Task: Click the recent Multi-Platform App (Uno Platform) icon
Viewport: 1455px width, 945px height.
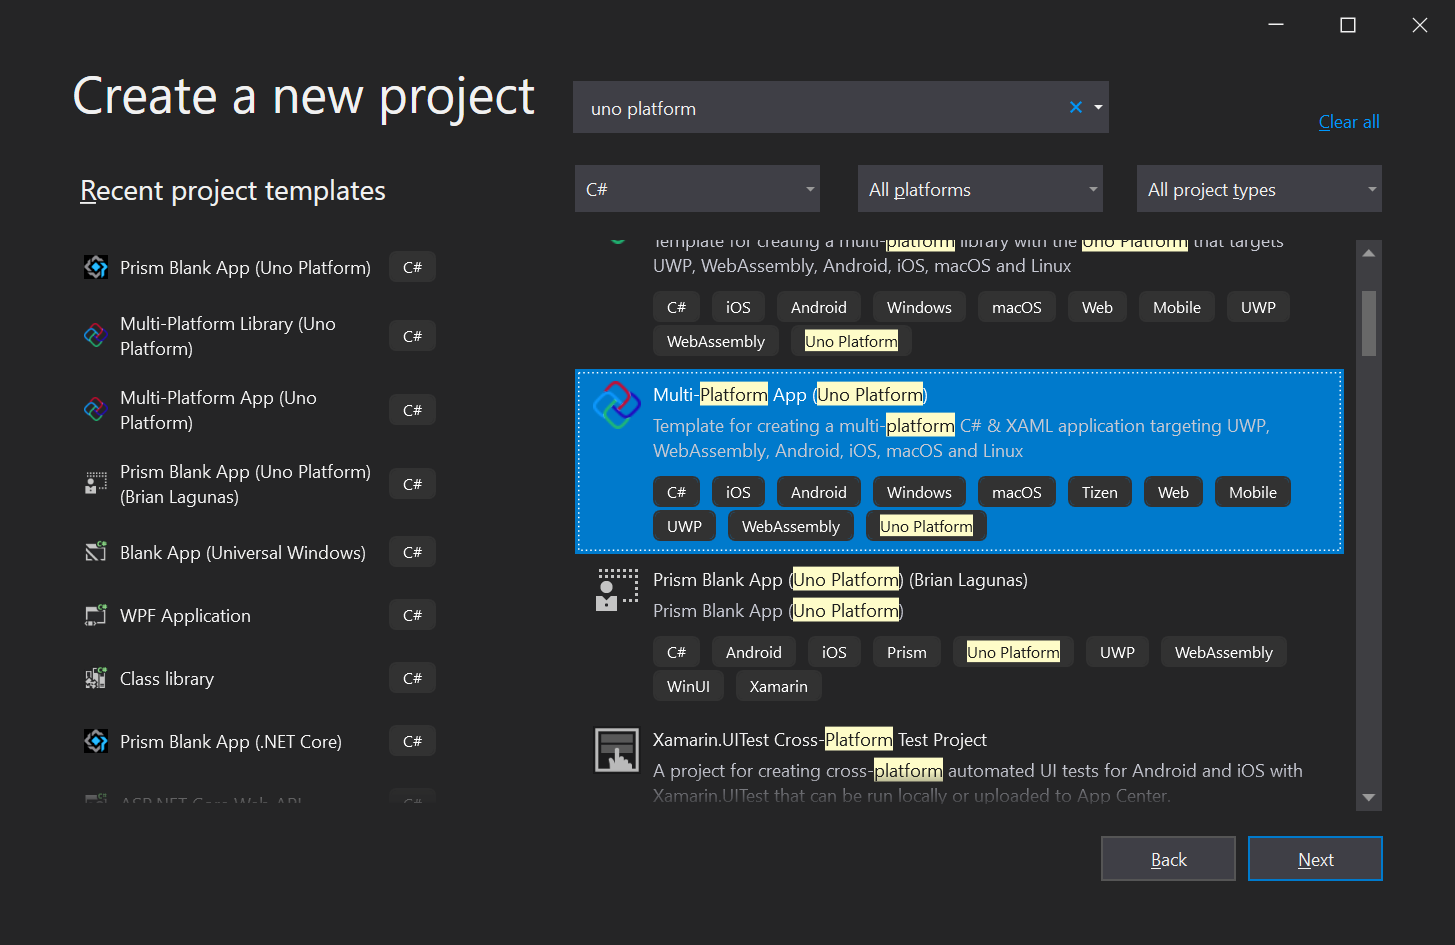Action: [x=95, y=410]
